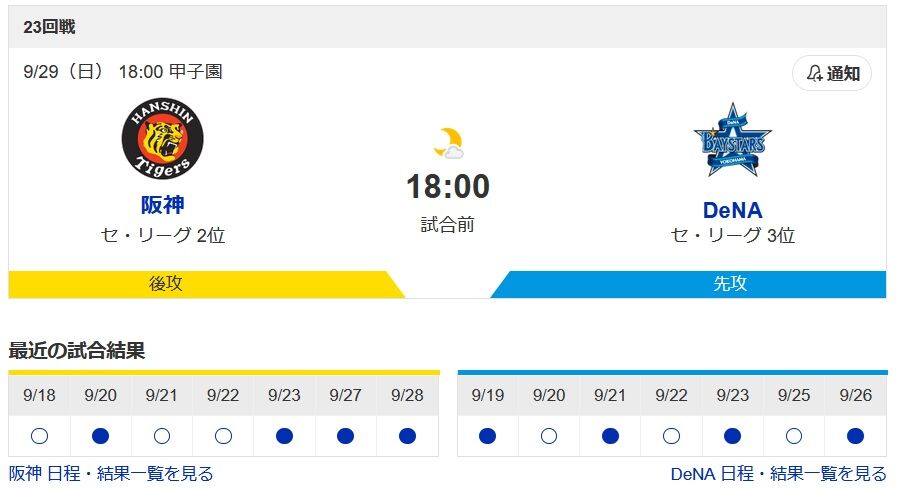Click the 18:00 game start time

(x=447, y=187)
